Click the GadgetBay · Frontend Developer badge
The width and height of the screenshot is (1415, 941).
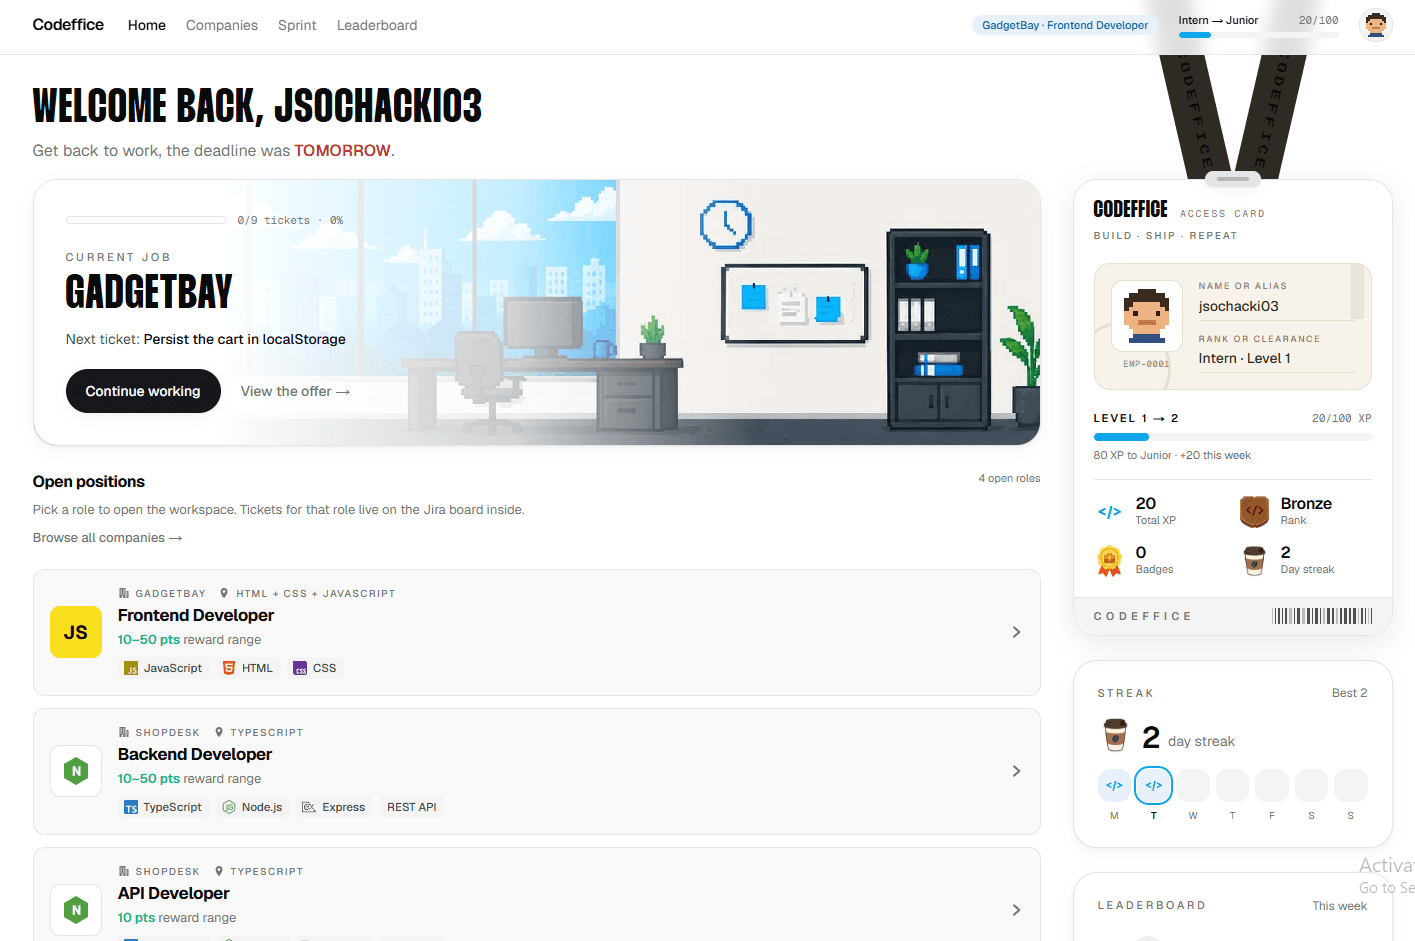pyautogui.click(x=1065, y=25)
